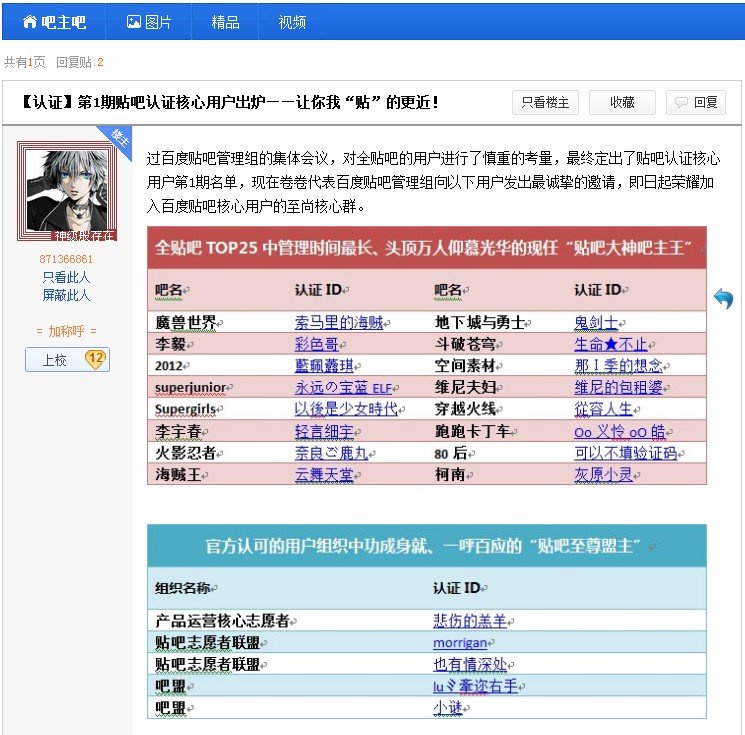The height and width of the screenshot is (735, 745).
Task: Open user 871366861 profile
Action: tap(66, 259)
